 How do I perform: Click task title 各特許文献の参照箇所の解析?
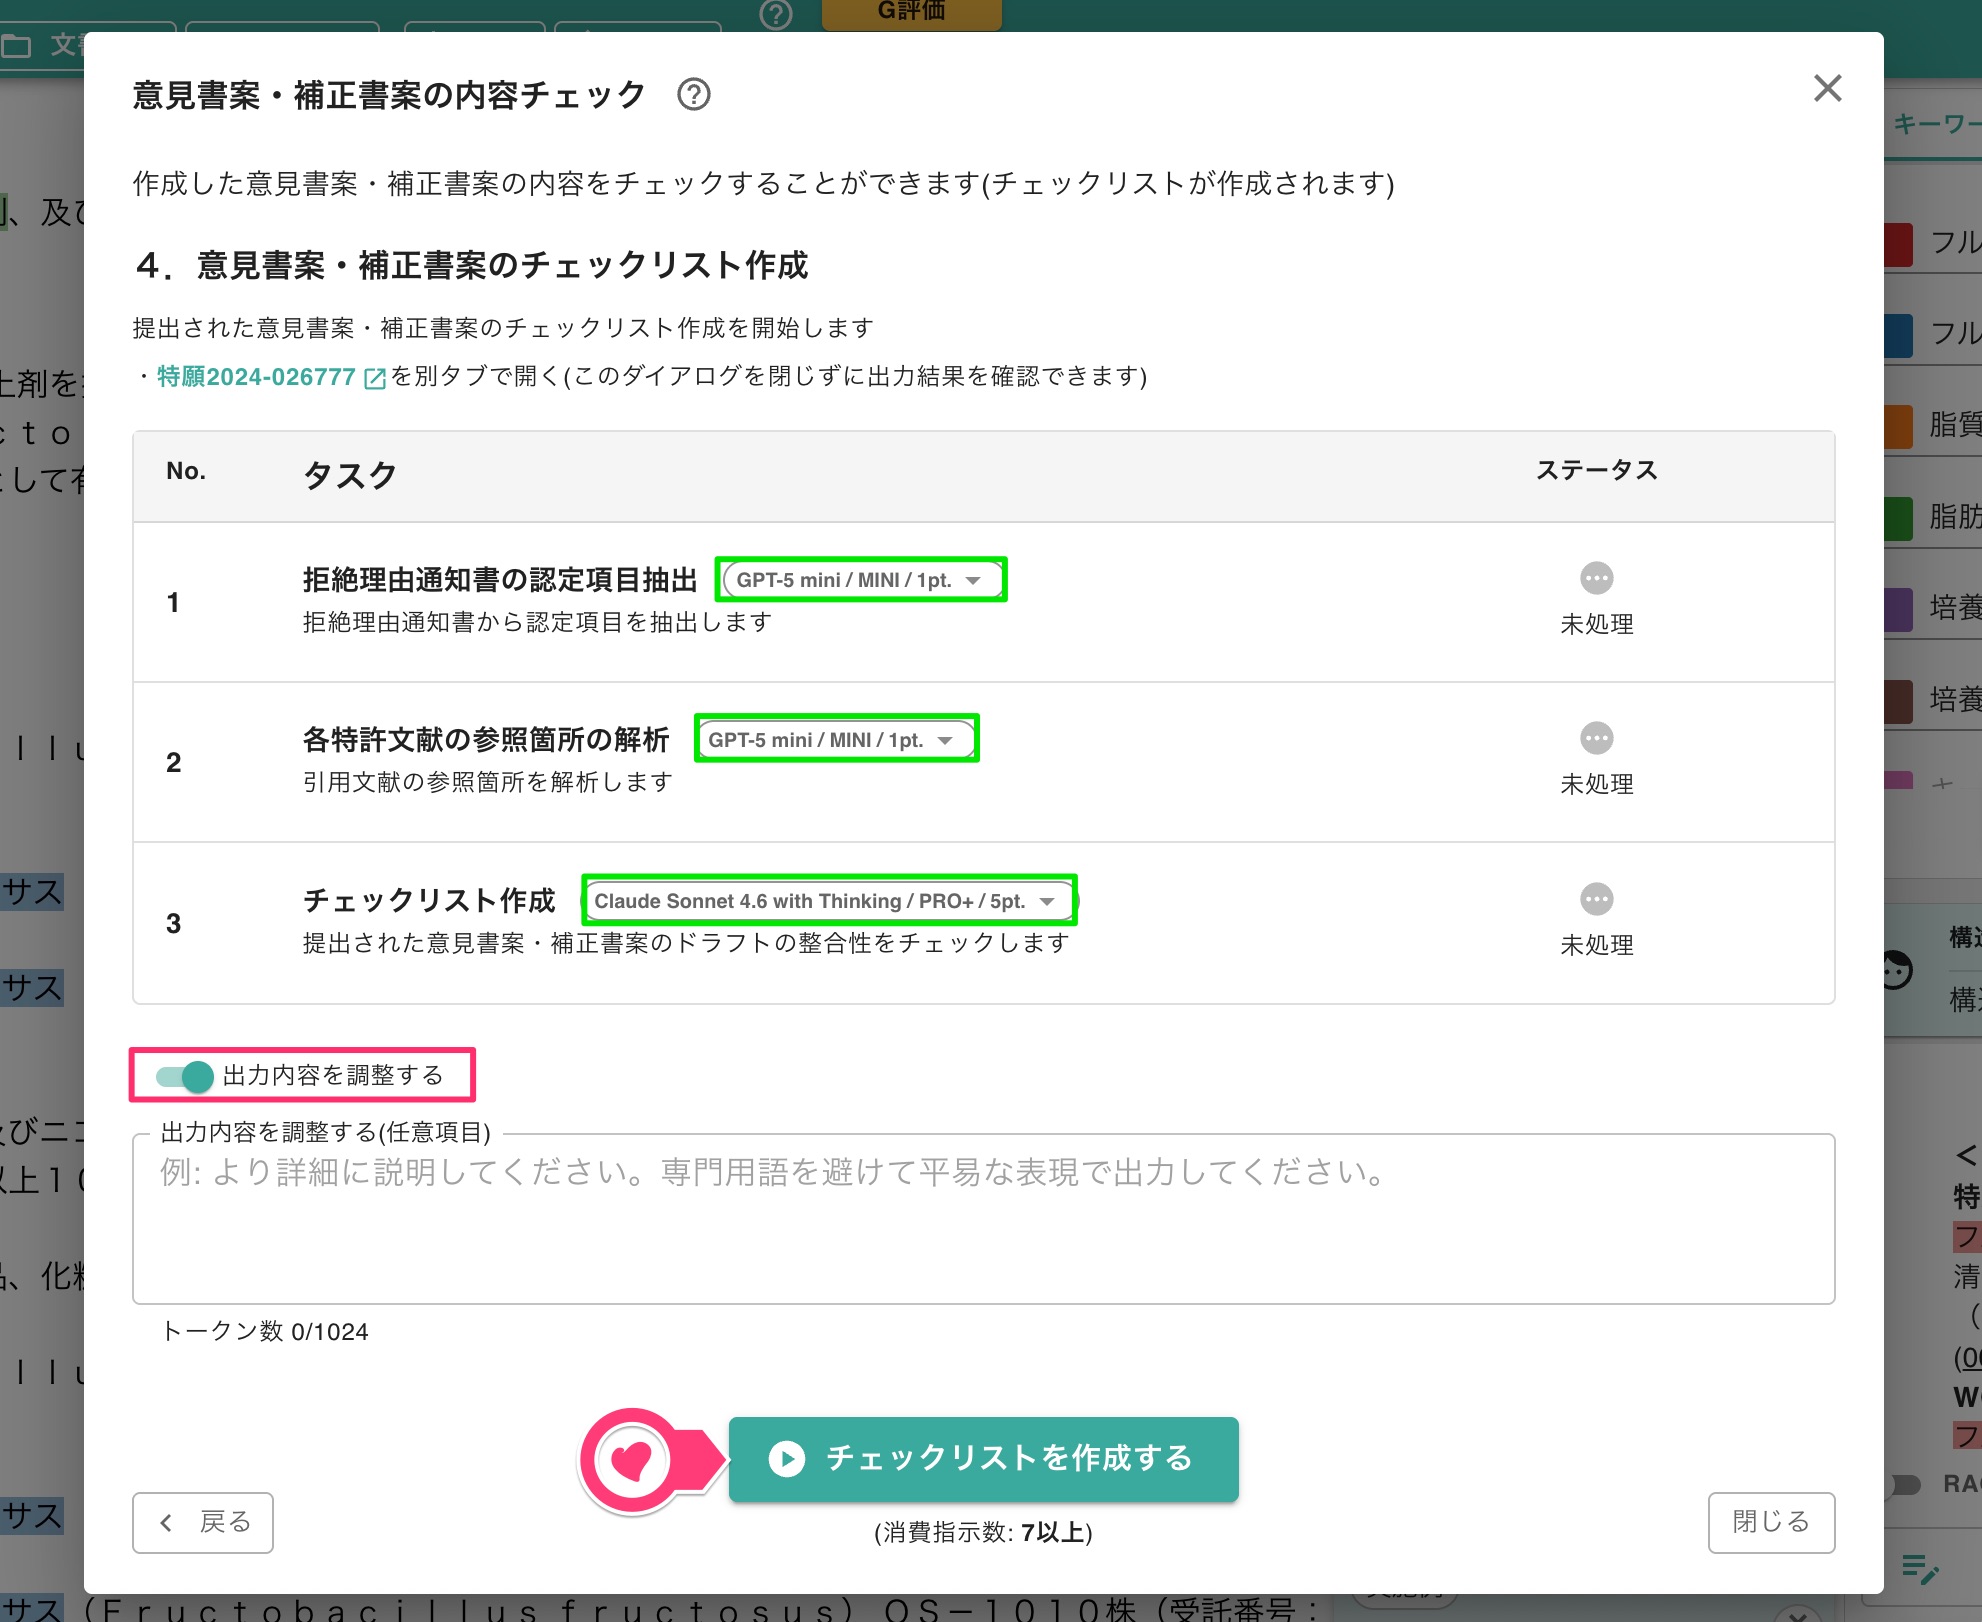(486, 739)
